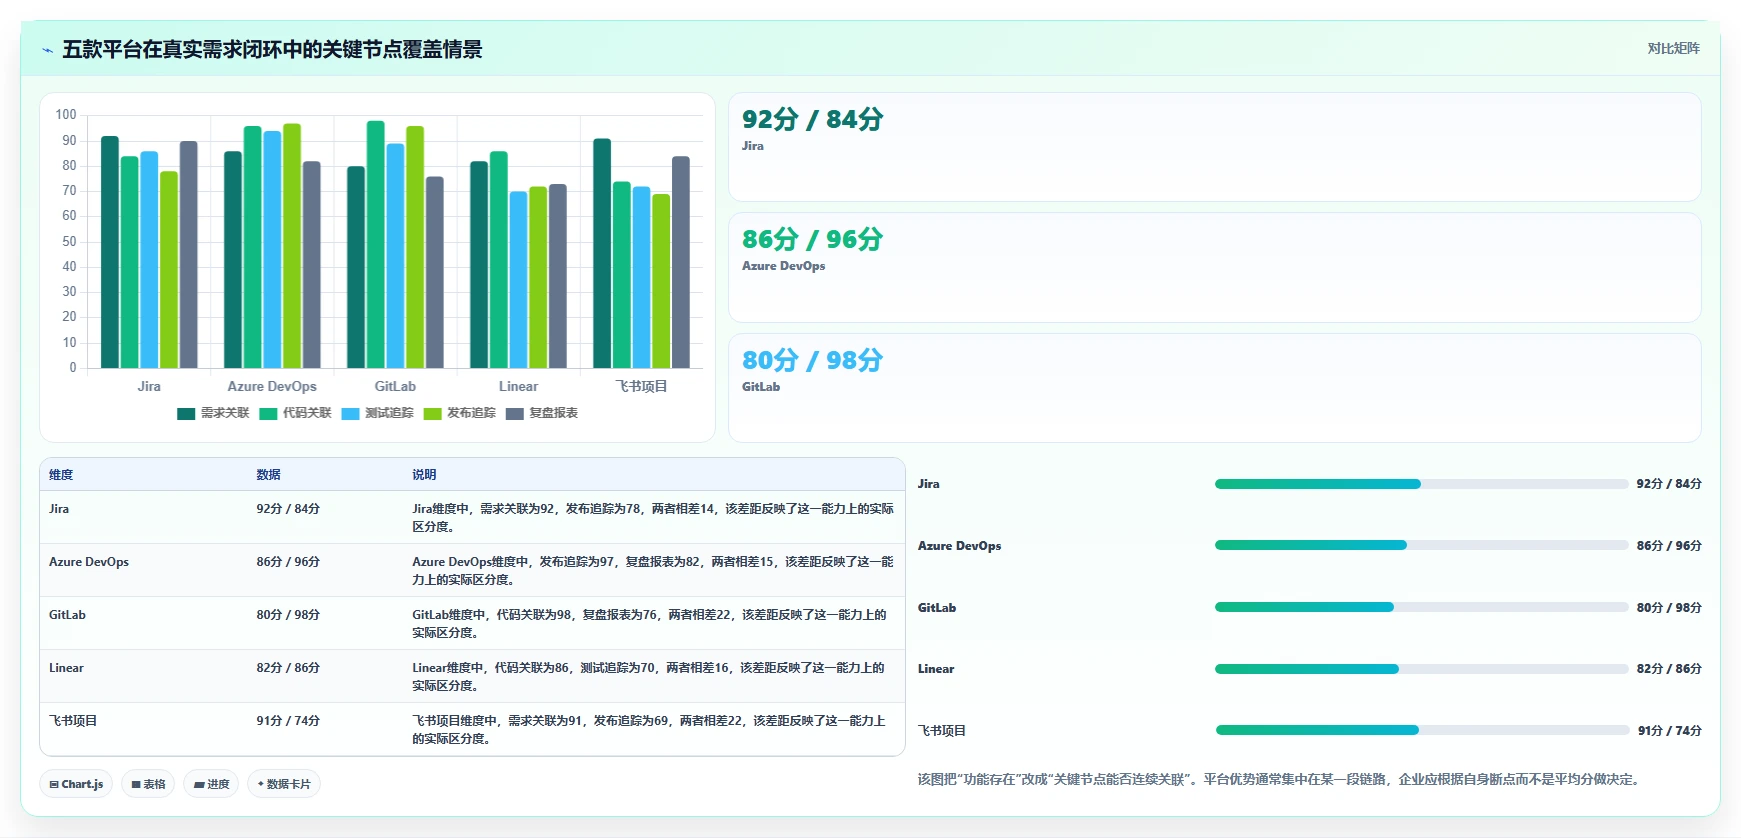Select the 82分 / 86分 cell in table
Image resolution: width=1741 pixels, height=838 pixels.
[x=288, y=668]
